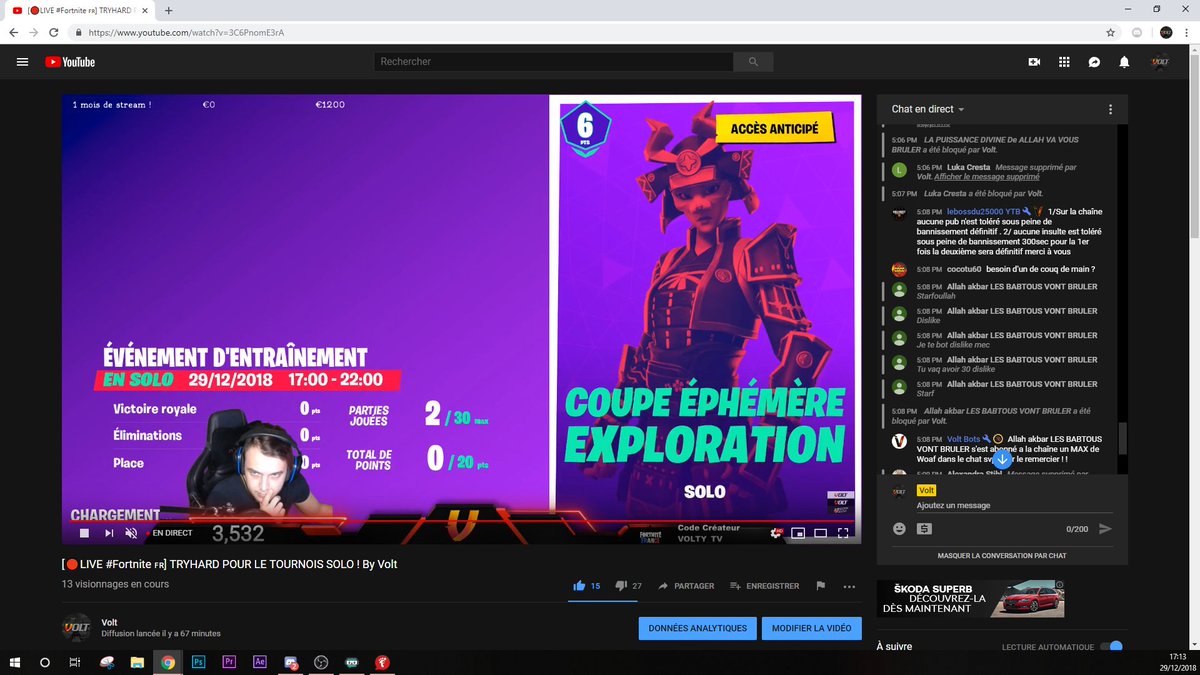The width and height of the screenshot is (1200, 675).
Task: Open a new browser tab
Action: click(x=168, y=10)
